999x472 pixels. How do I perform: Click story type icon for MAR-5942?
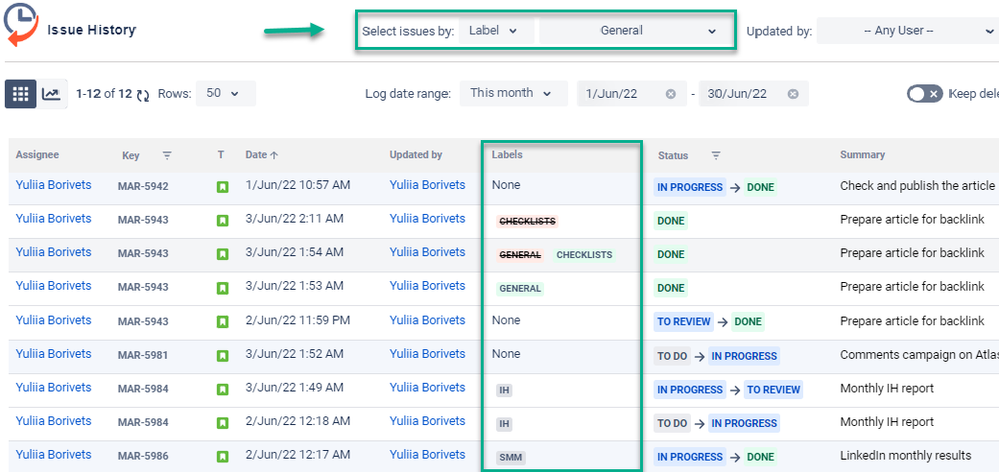click(222, 187)
